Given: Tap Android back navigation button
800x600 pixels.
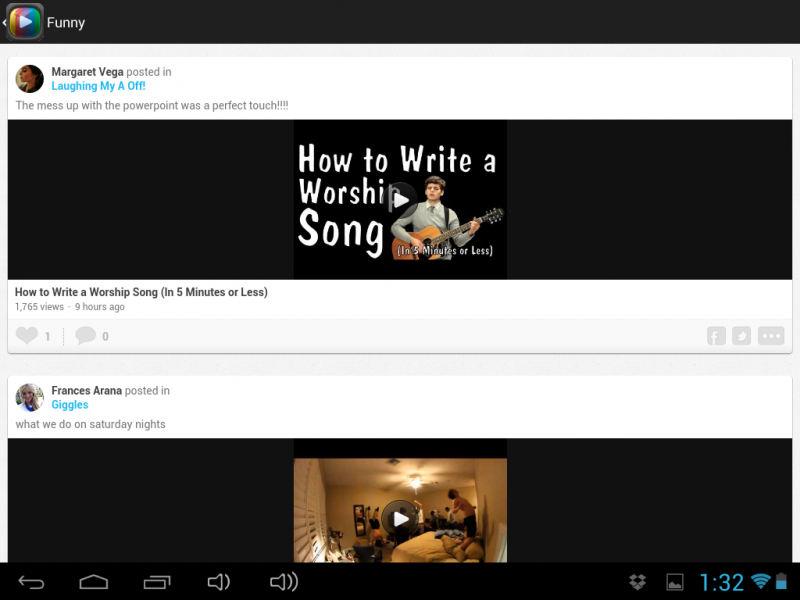Looking at the screenshot, I should [x=31, y=582].
